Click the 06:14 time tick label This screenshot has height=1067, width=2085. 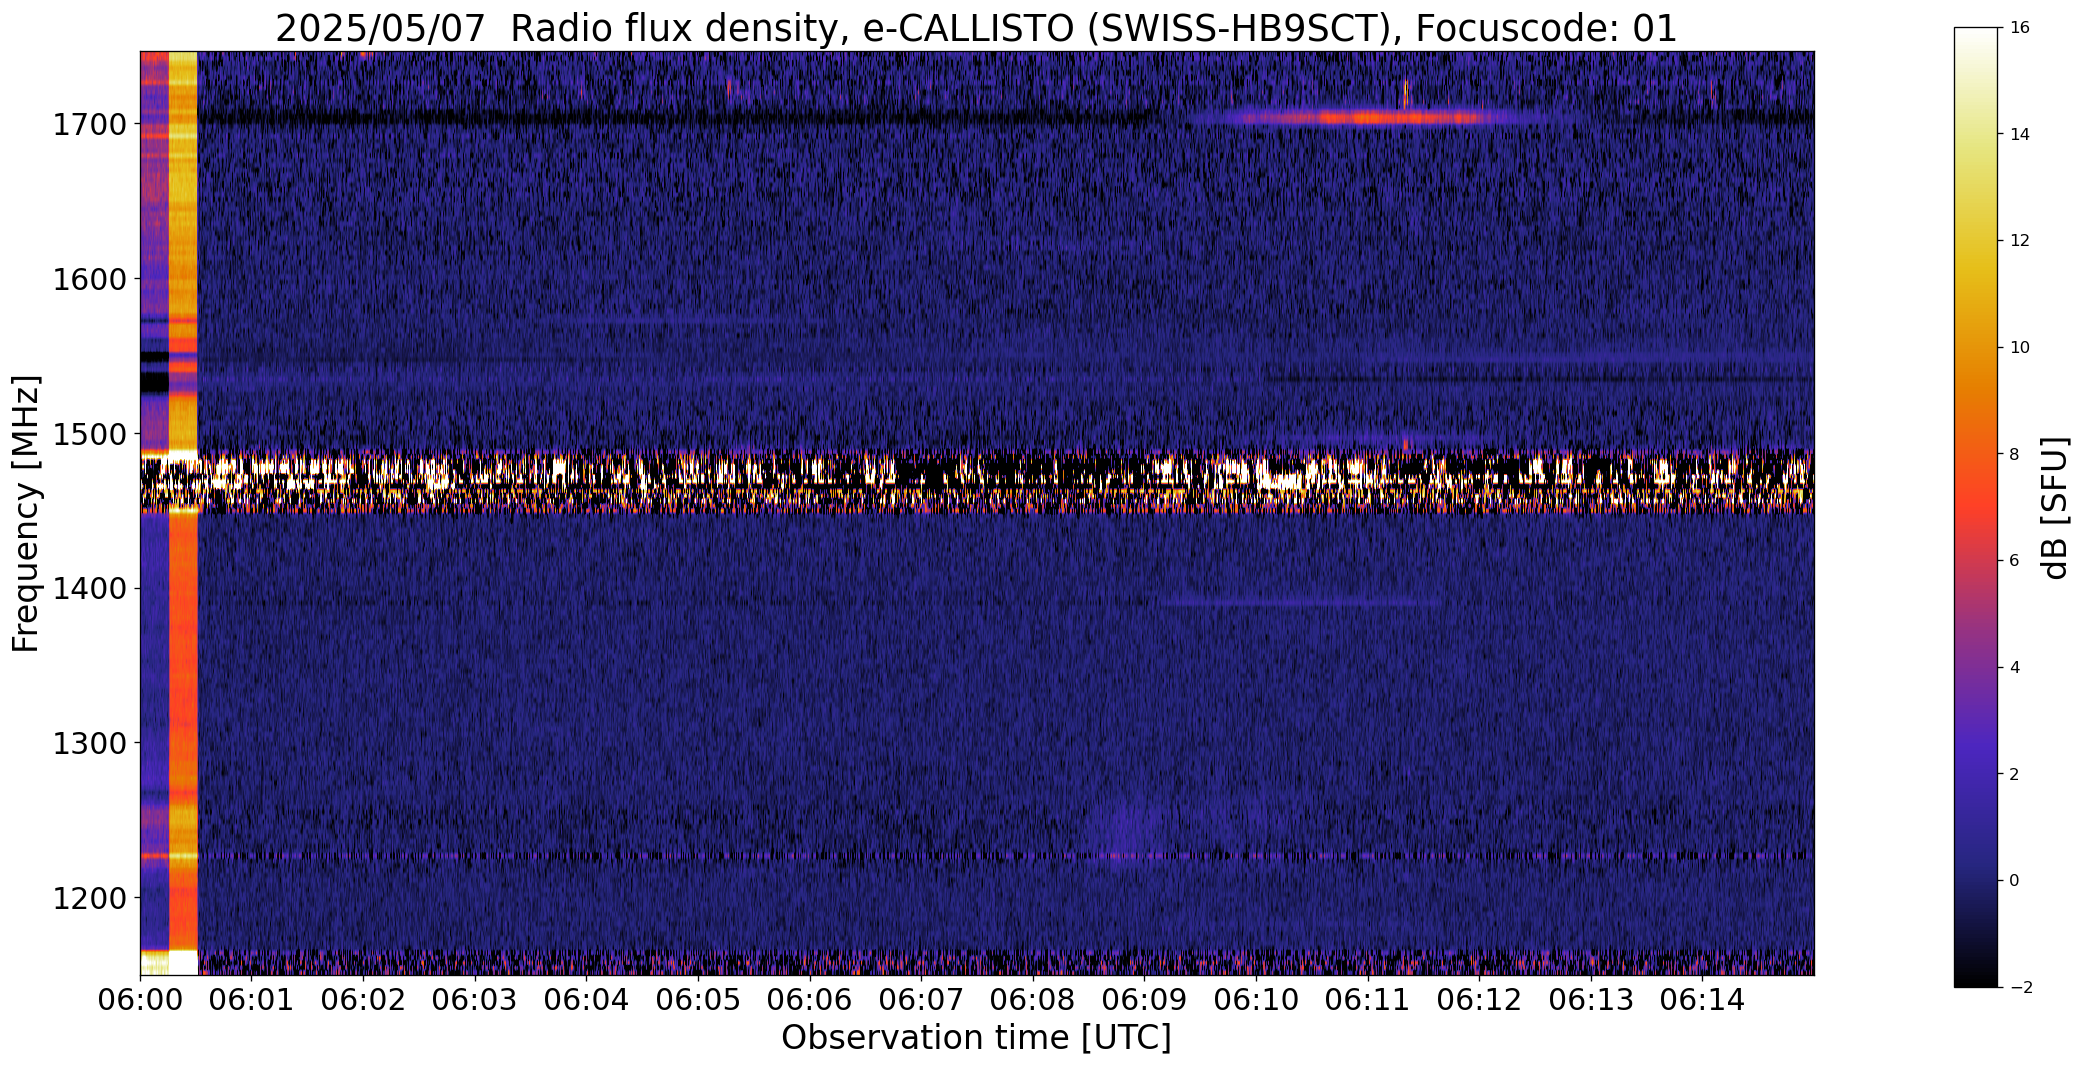pos(1703,1000)
